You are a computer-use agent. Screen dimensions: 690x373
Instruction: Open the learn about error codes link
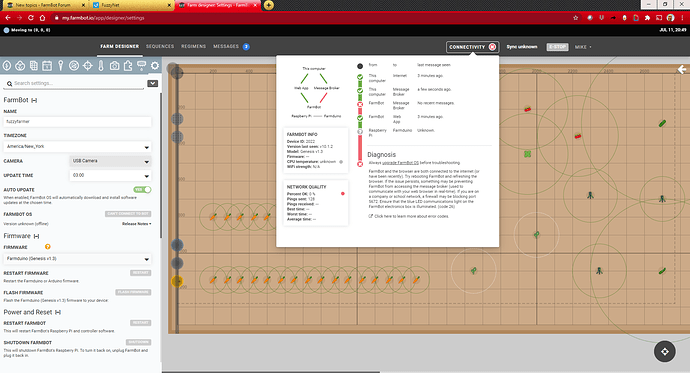tap(411, 216)
